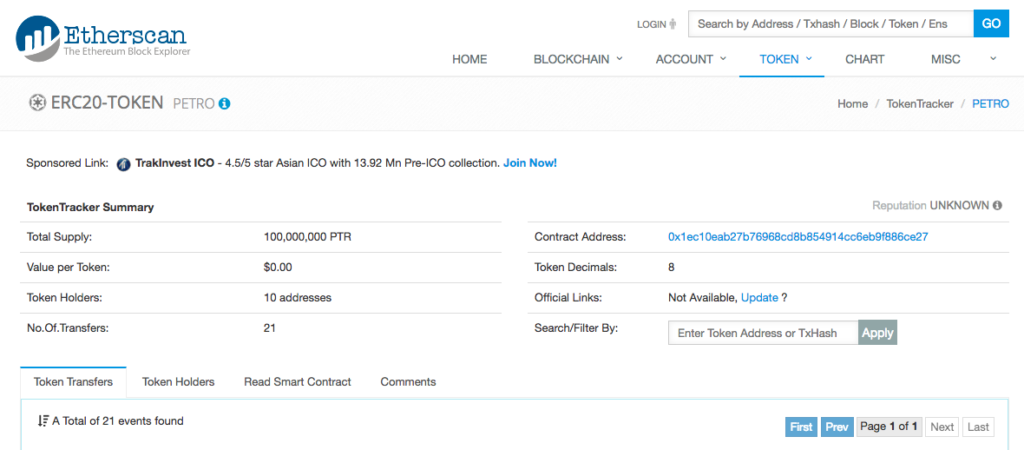Switch to the Token Transfers tab

[73, 382]
